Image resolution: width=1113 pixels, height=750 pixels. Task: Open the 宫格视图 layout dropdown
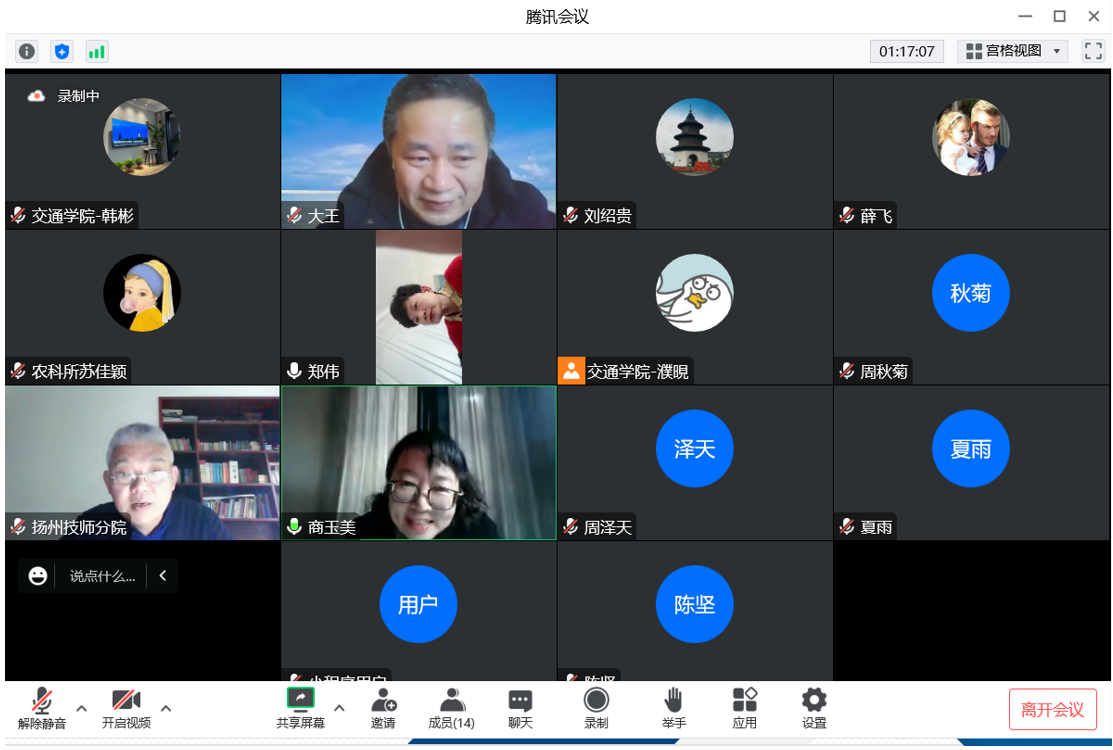click(1013, 51)
